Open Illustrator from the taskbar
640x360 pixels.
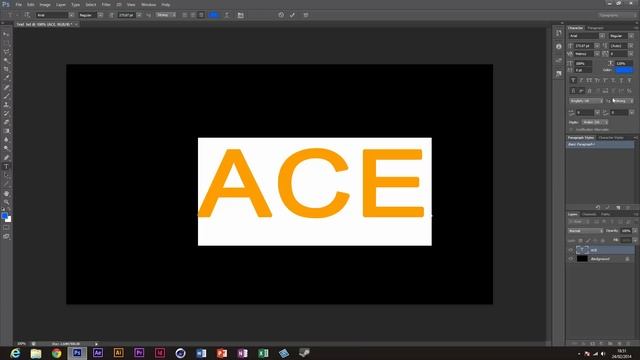118,353
